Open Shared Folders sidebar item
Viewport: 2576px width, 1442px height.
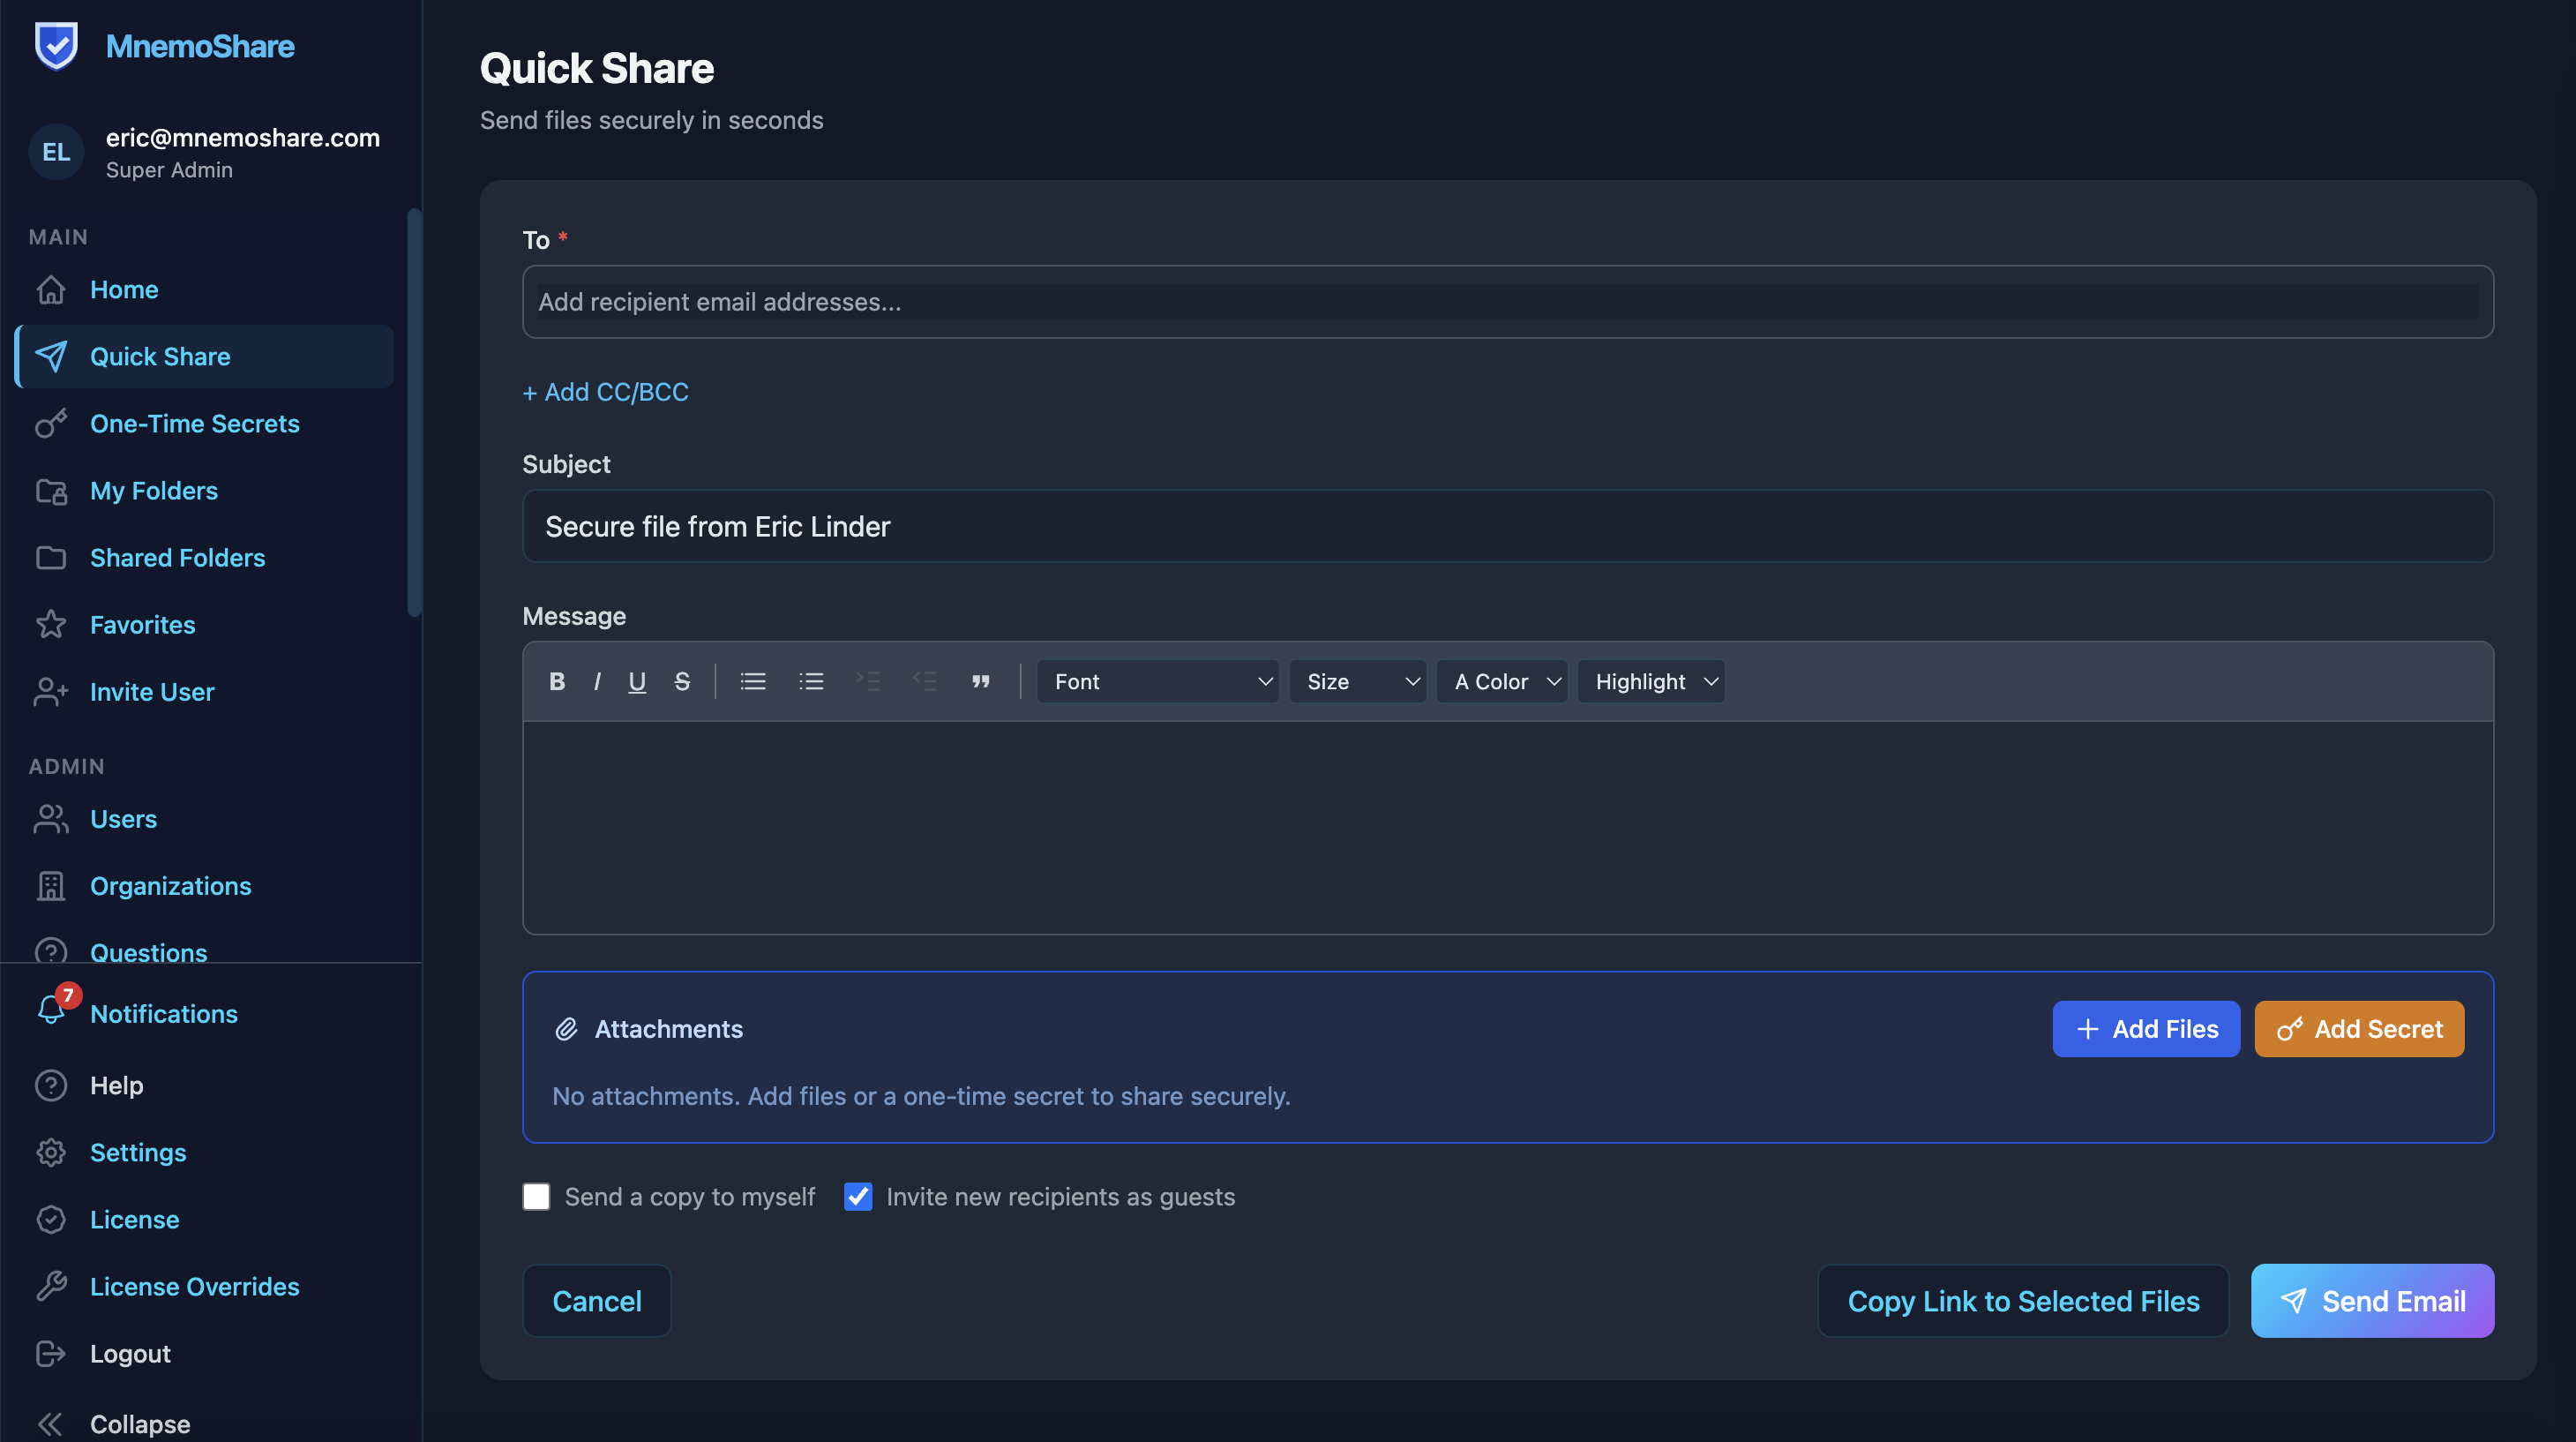[177, 557]
